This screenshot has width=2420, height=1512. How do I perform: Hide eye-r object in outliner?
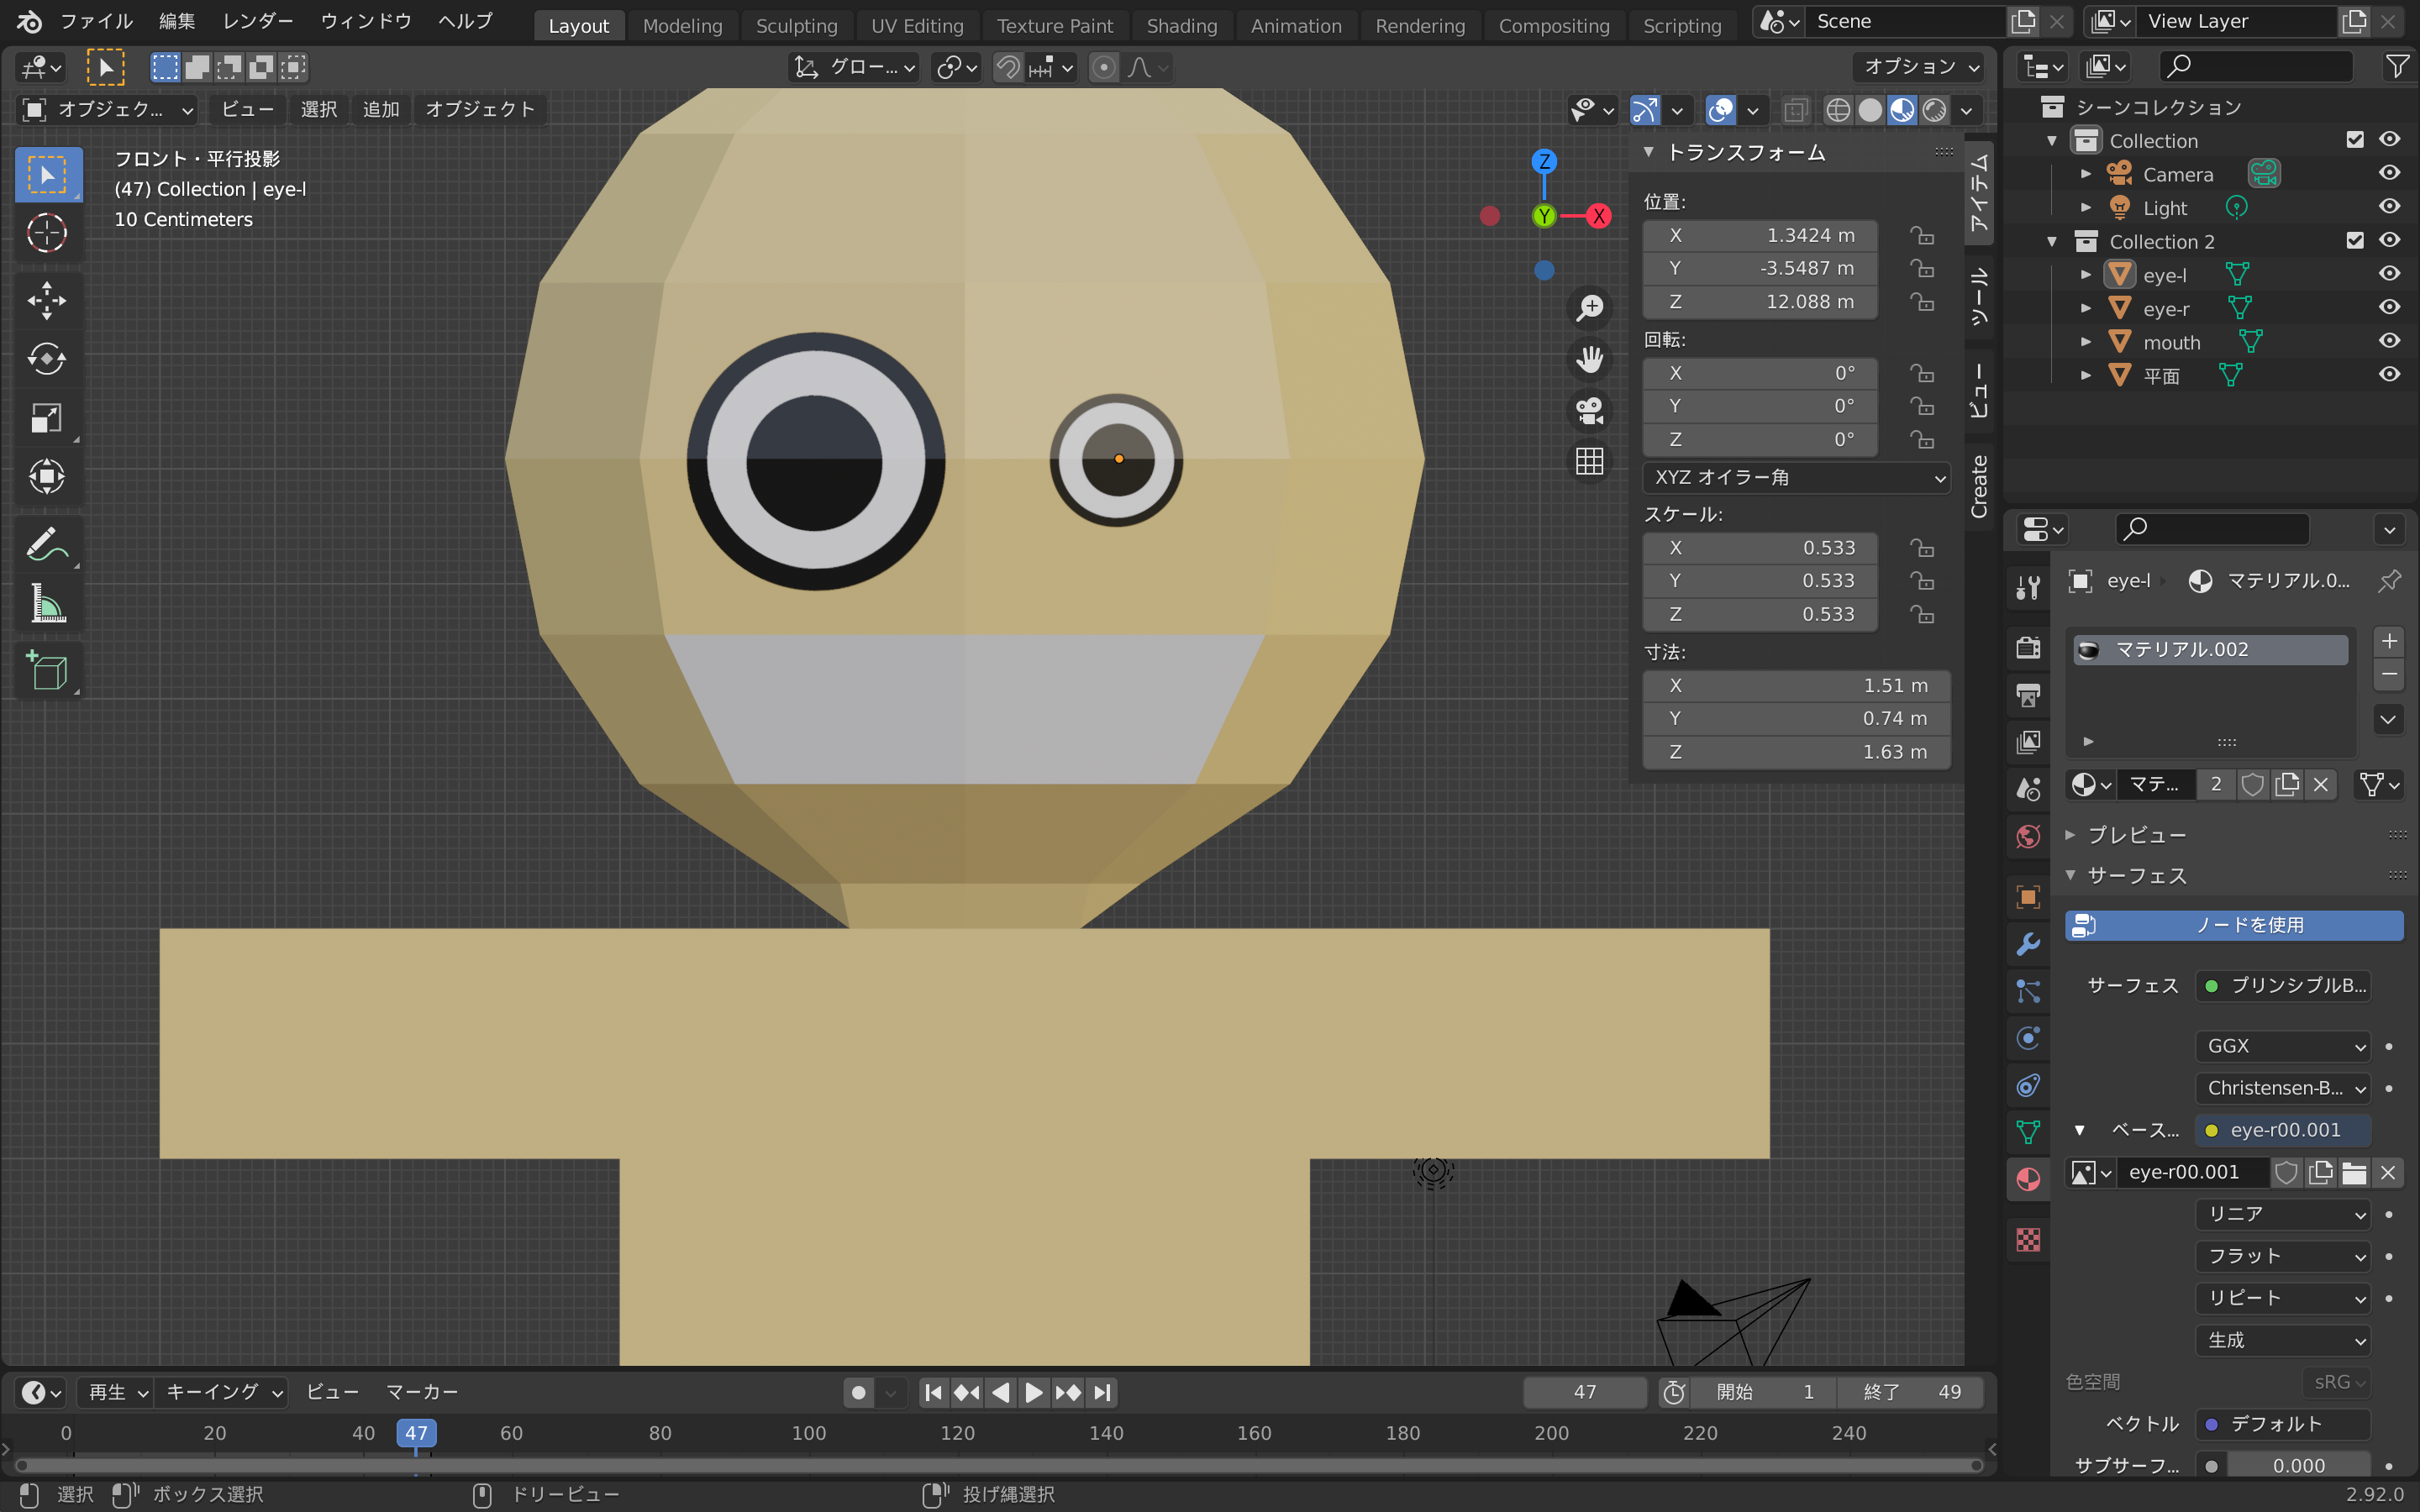(2389, 308)
